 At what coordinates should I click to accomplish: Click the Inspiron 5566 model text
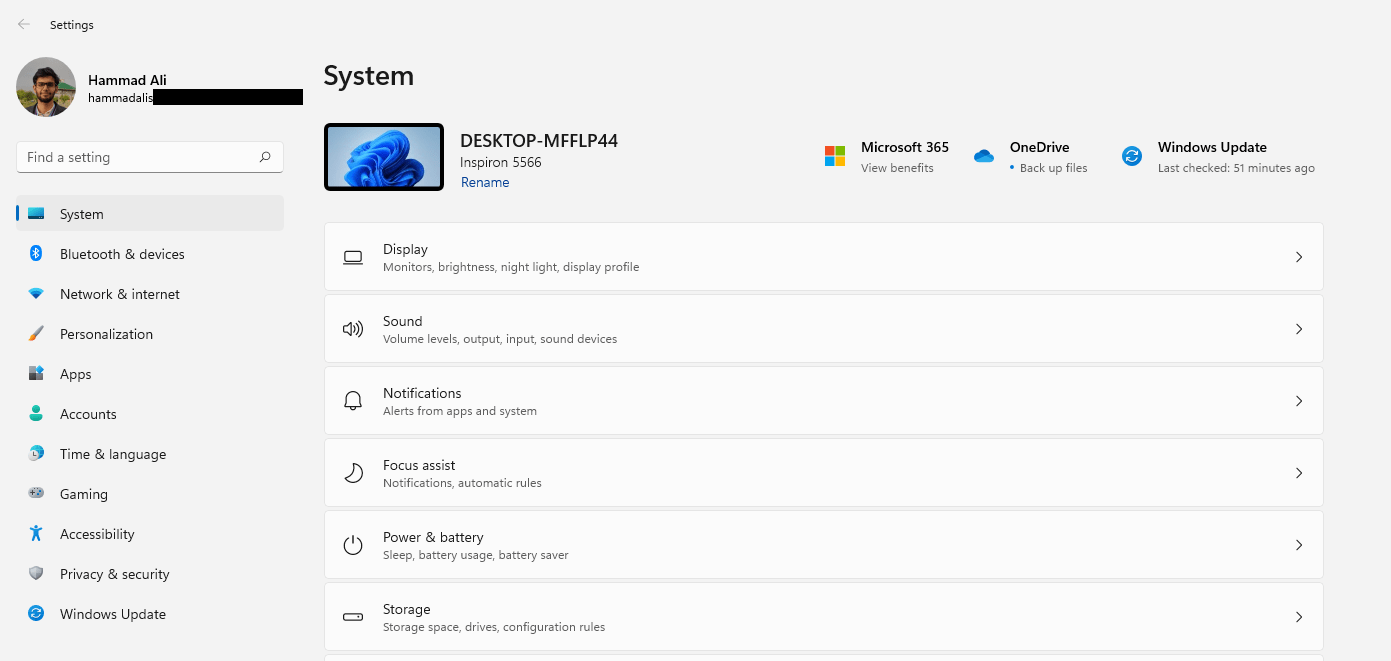coord(501,162)
